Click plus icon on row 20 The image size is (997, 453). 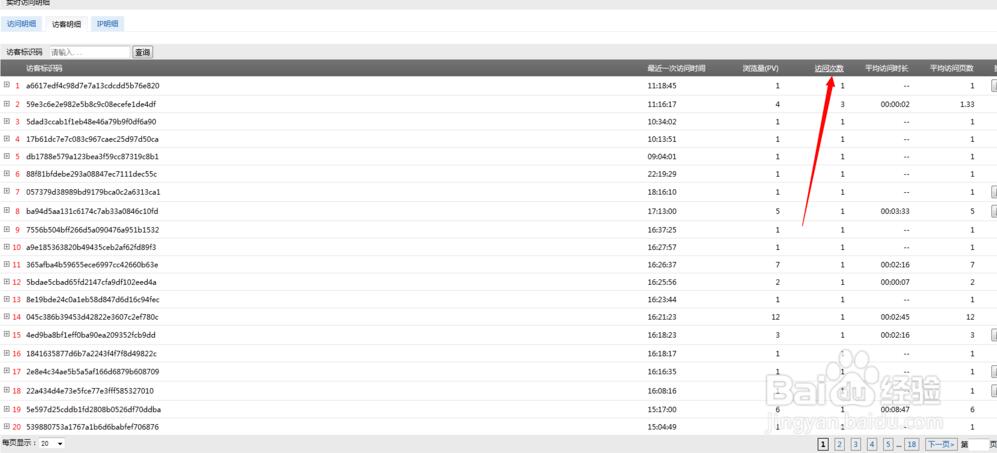[x=7, y=426]
